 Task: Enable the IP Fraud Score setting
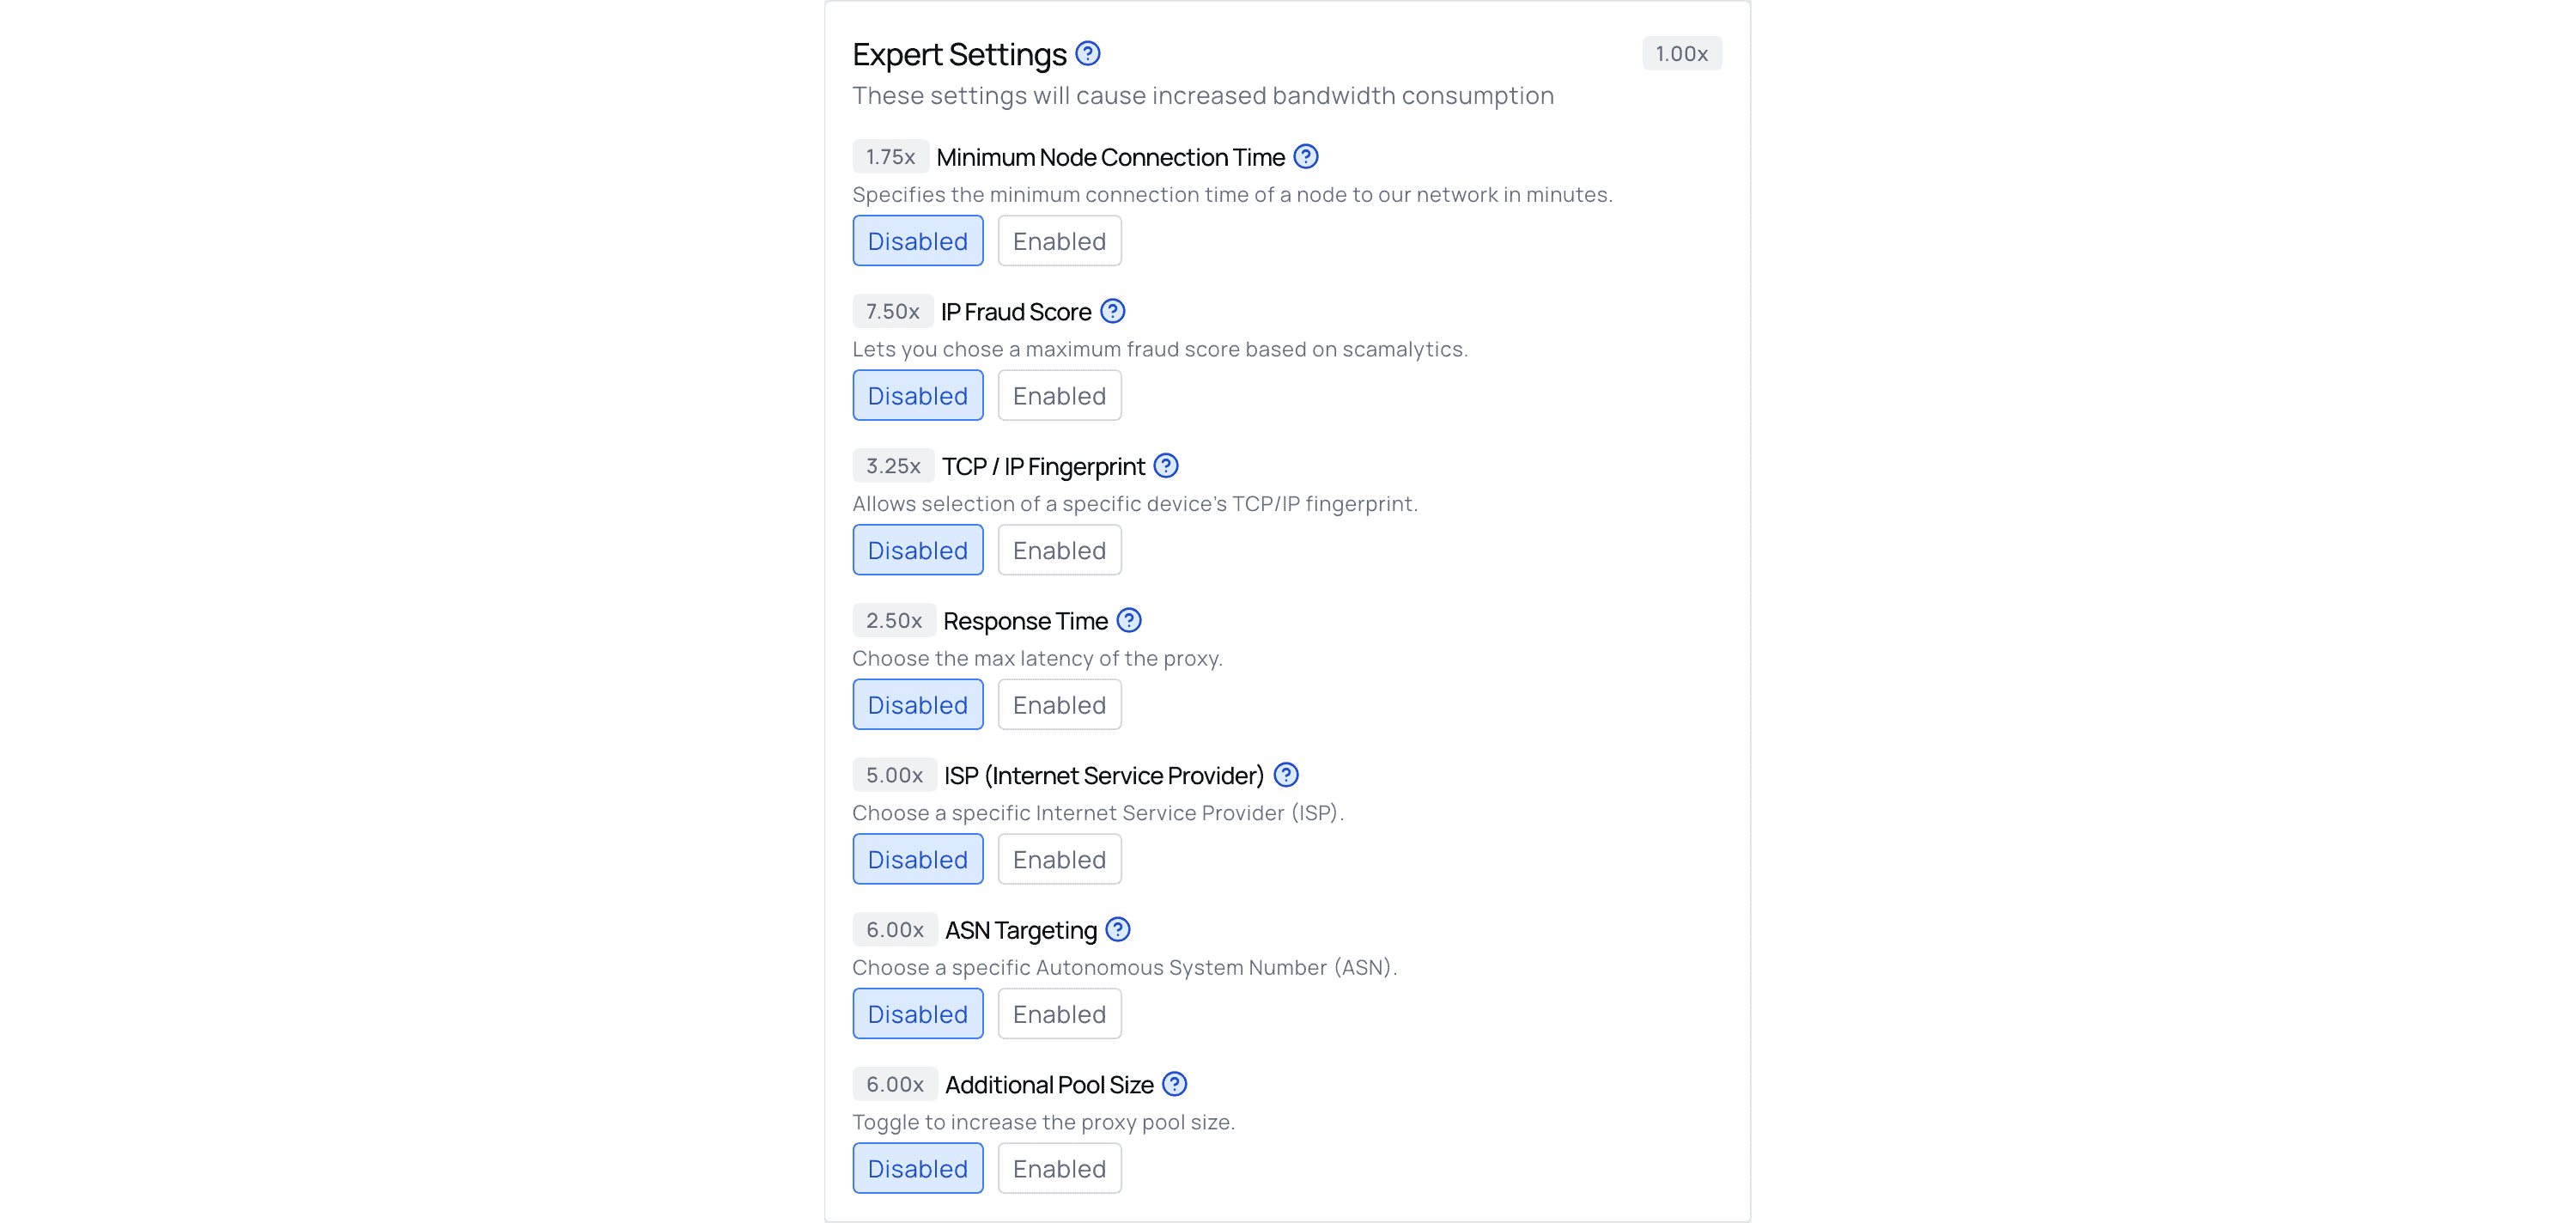click(x=1059, y=396)
